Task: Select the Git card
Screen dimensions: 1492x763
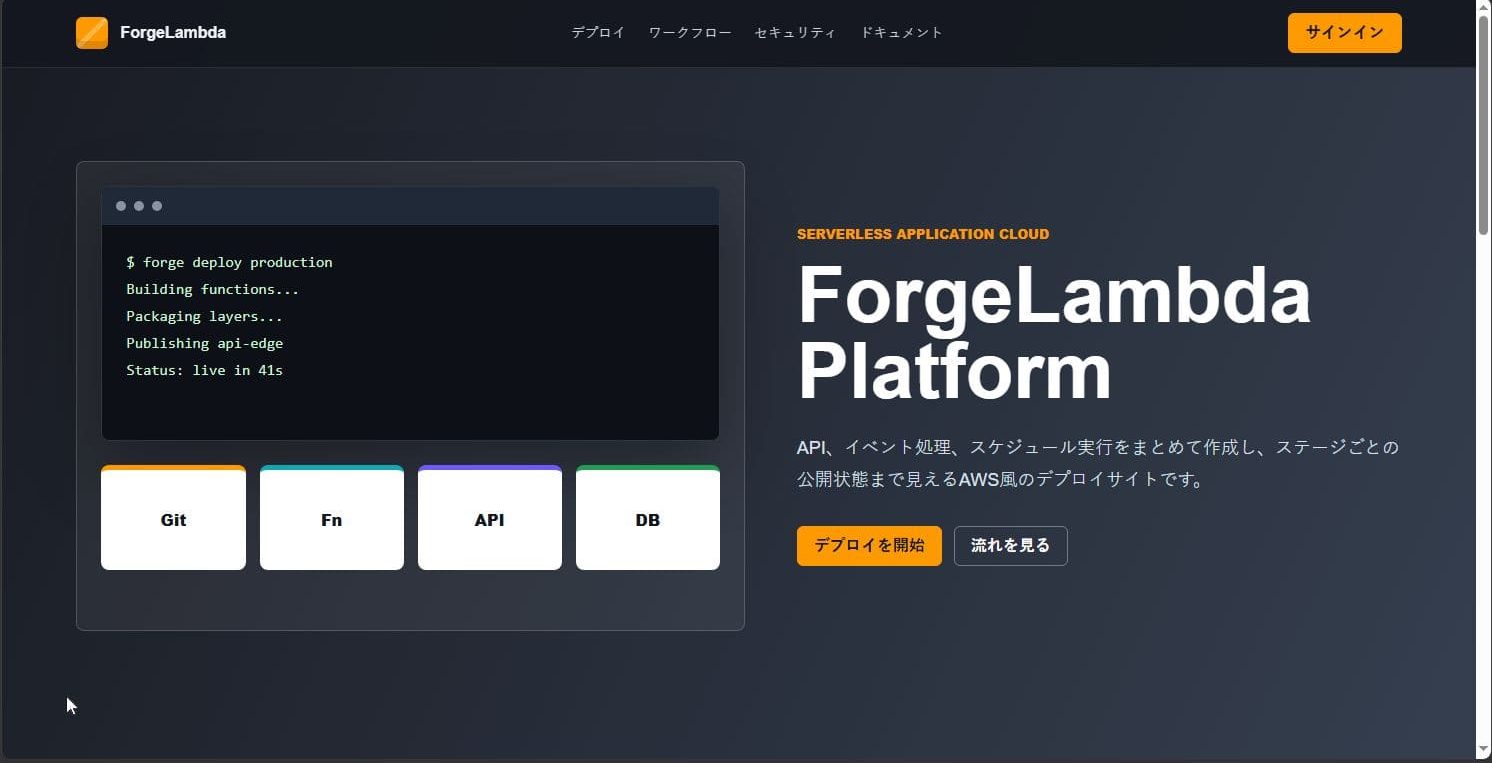Action: (173, 518)
